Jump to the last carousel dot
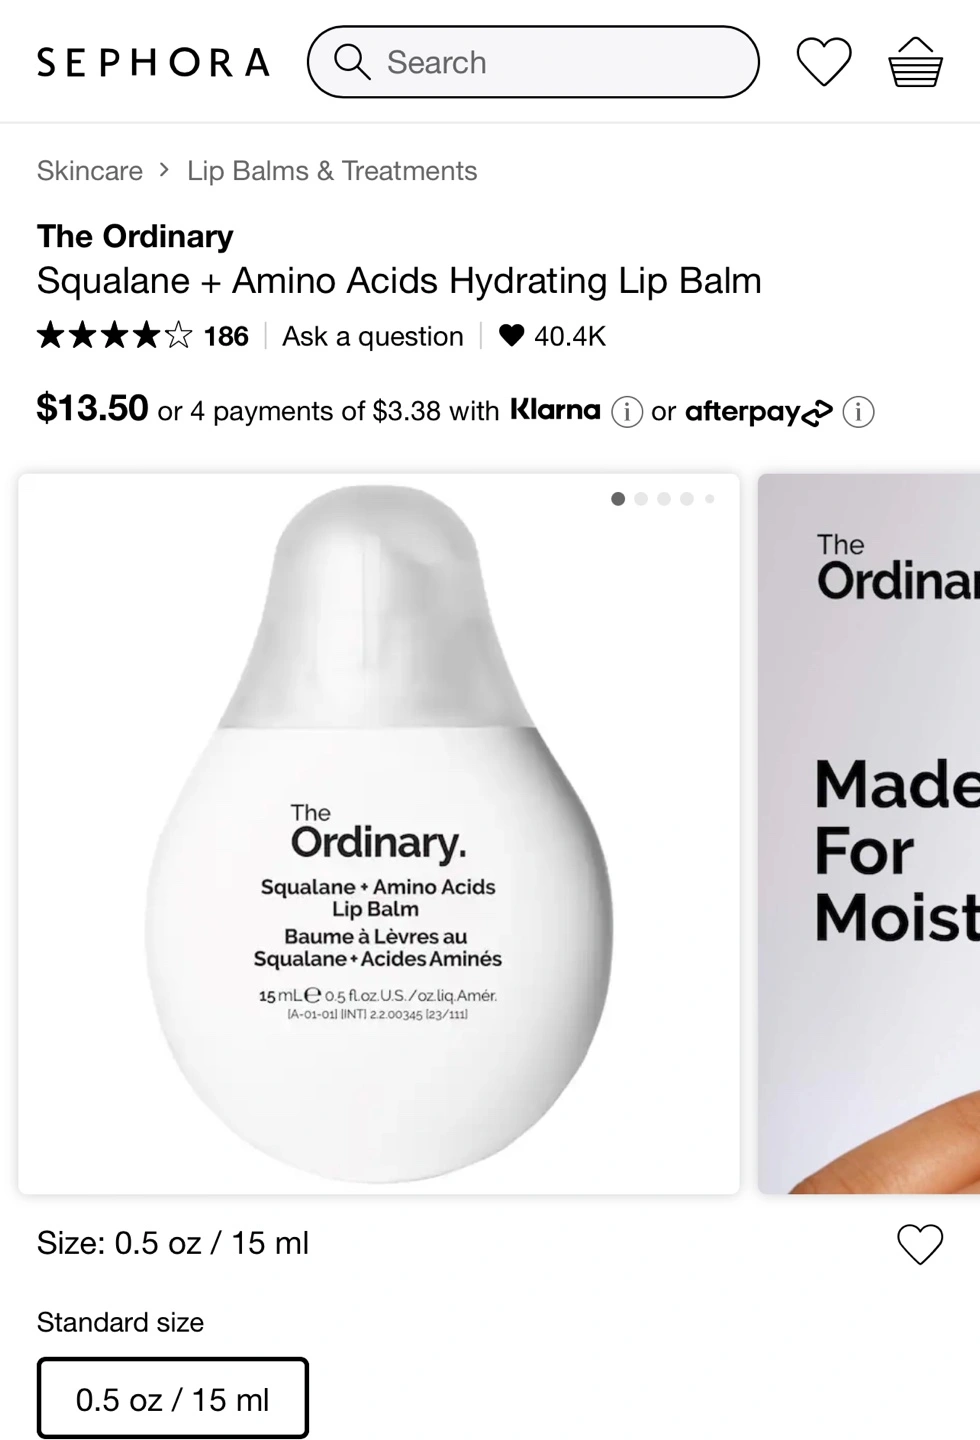Screen dimensions: 980x1440 (709, 499)
